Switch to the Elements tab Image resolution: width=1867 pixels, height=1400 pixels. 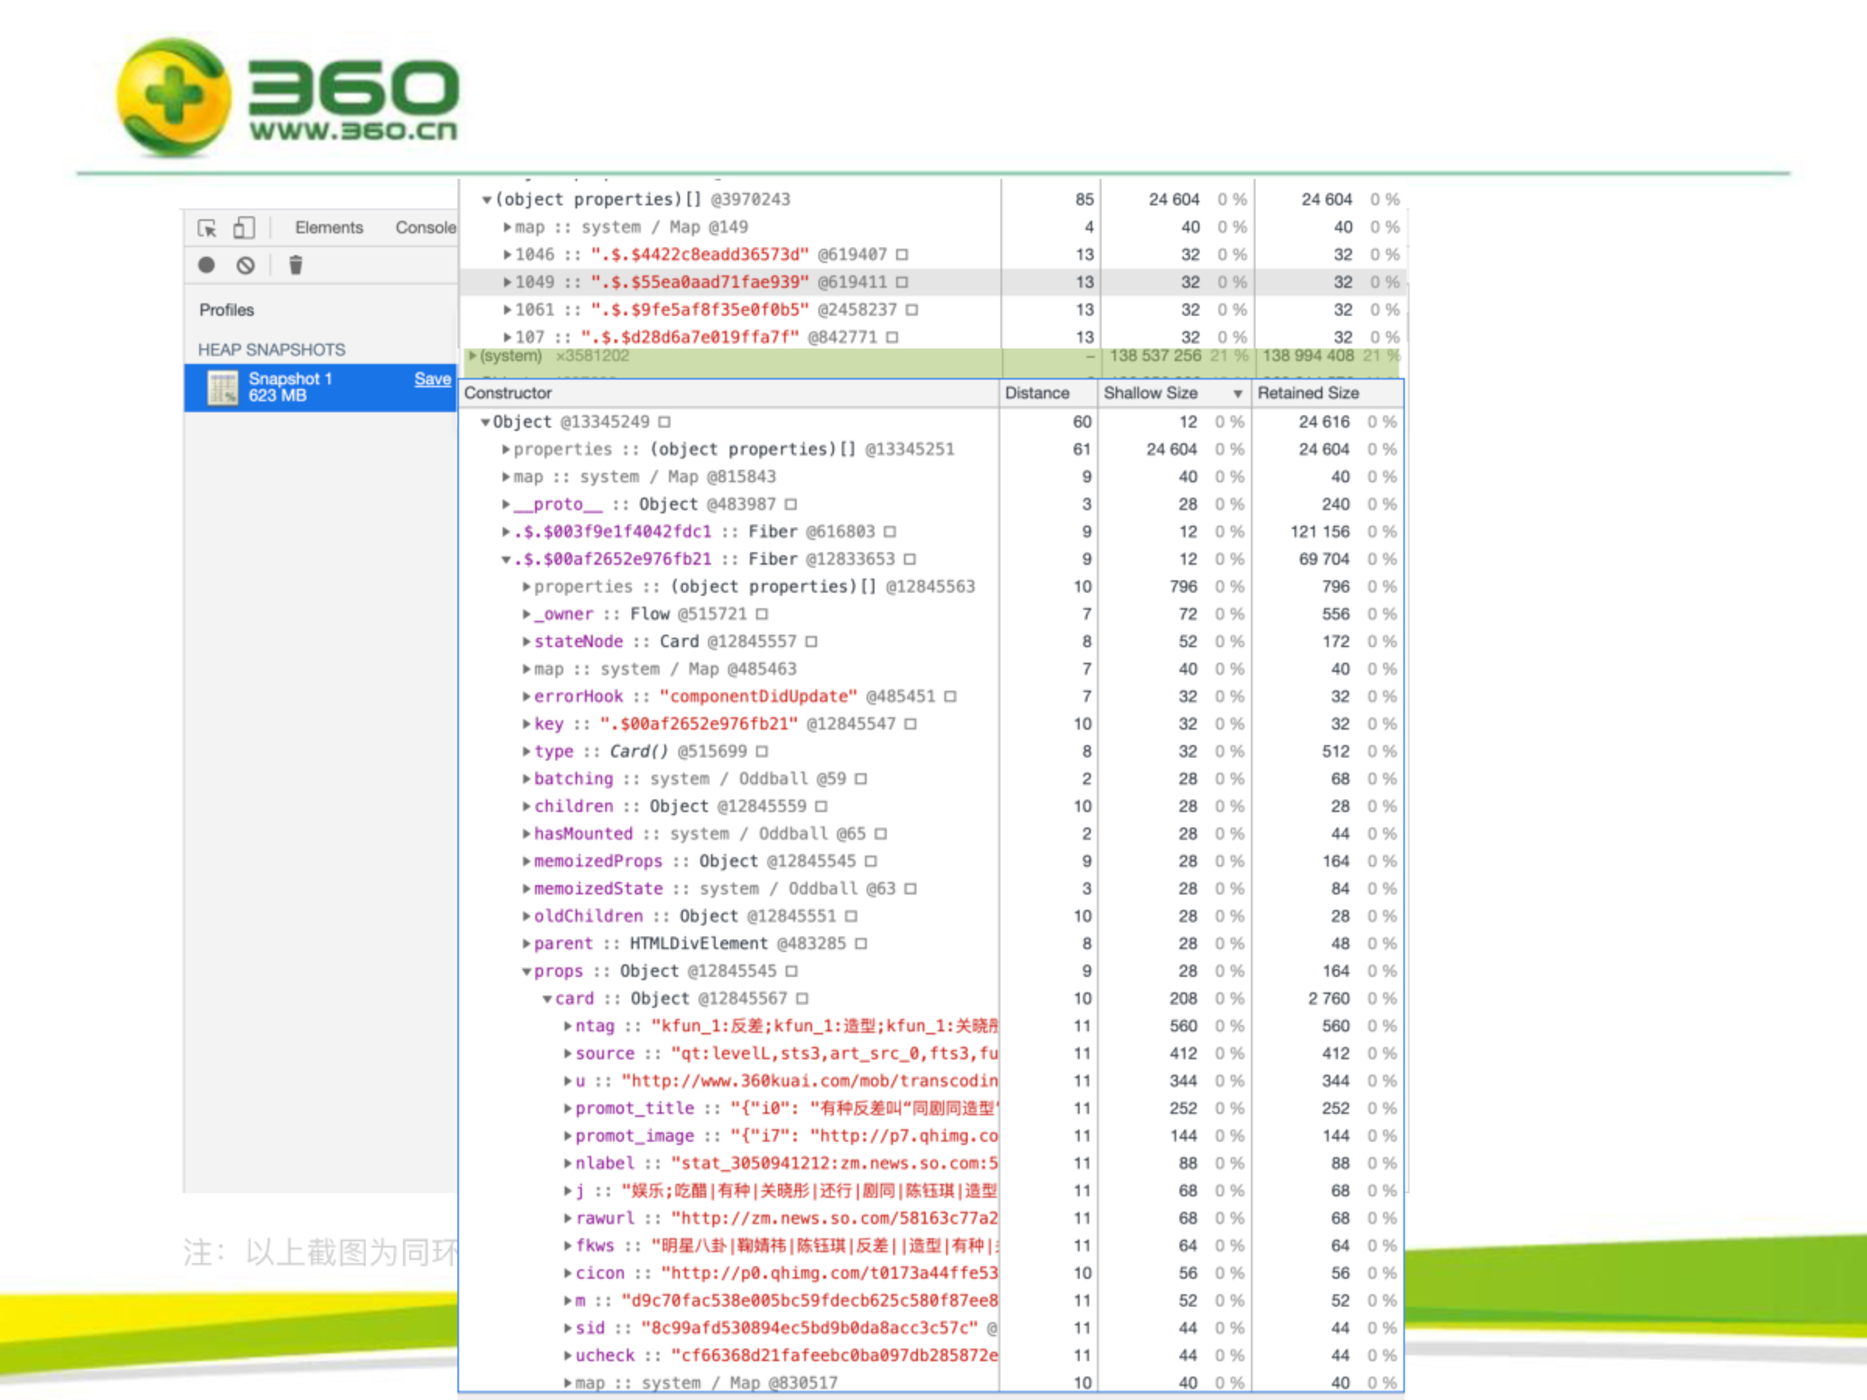[328, 228]
